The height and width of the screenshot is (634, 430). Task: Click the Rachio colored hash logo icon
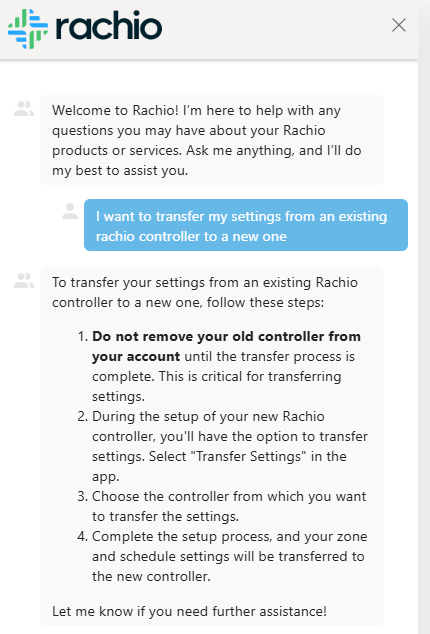click(28, 29)
